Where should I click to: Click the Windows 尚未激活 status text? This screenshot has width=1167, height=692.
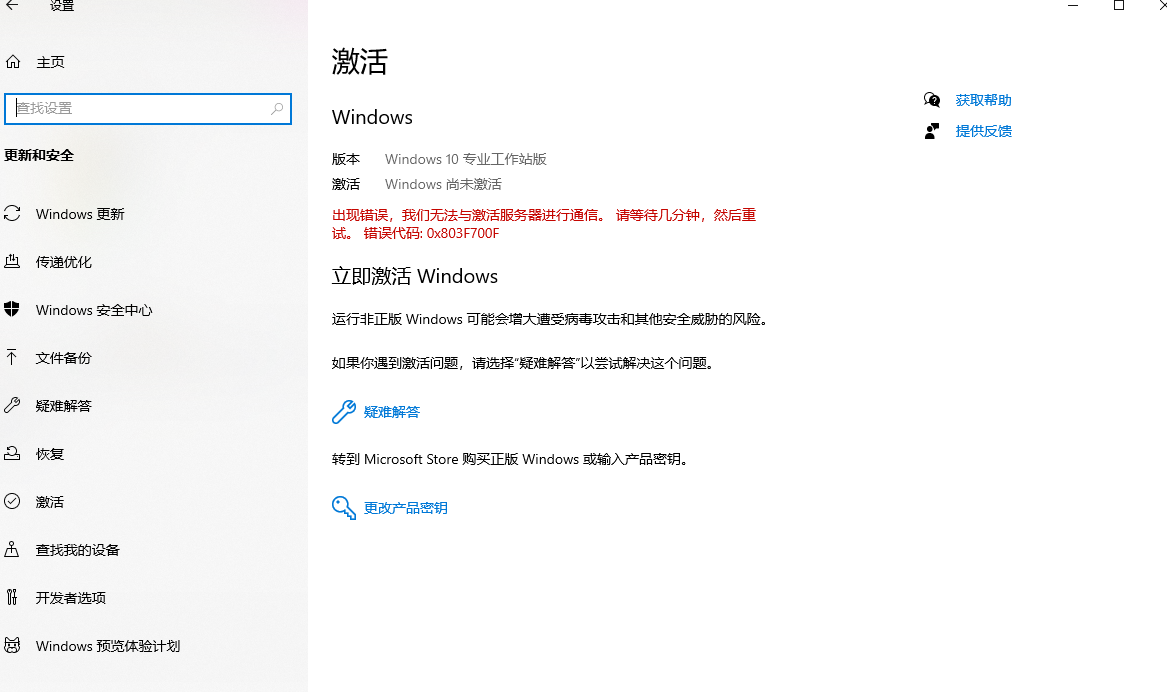pyautogui.click(x=444, y=185)
